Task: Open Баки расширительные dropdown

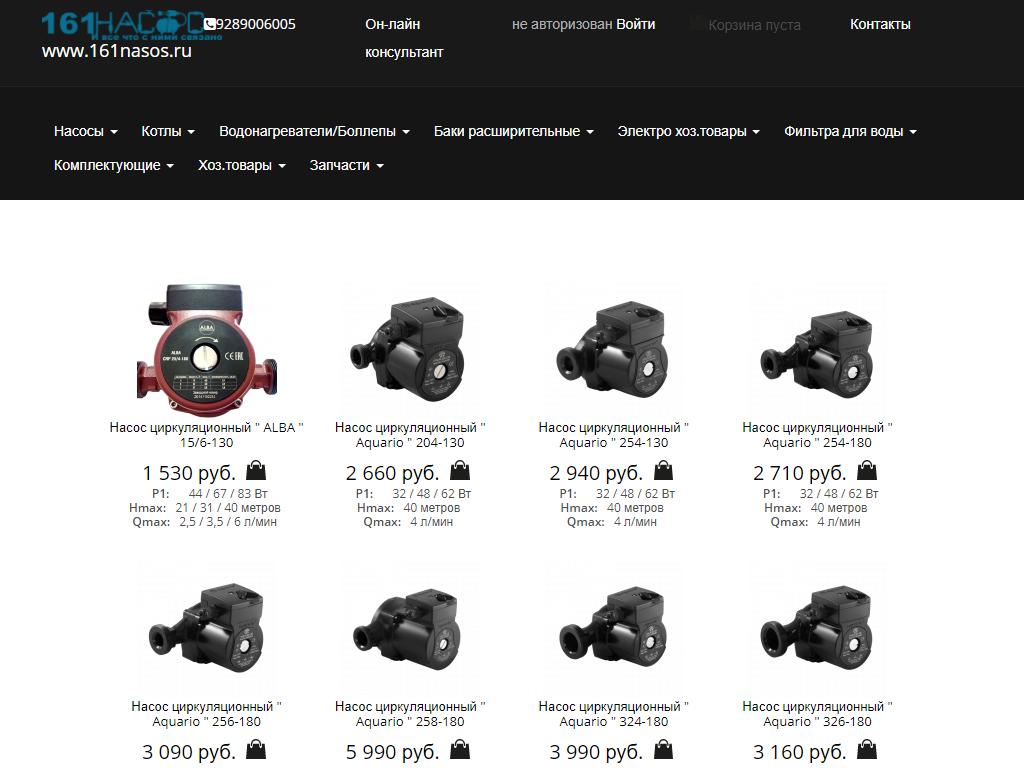Action: (513, 131)
